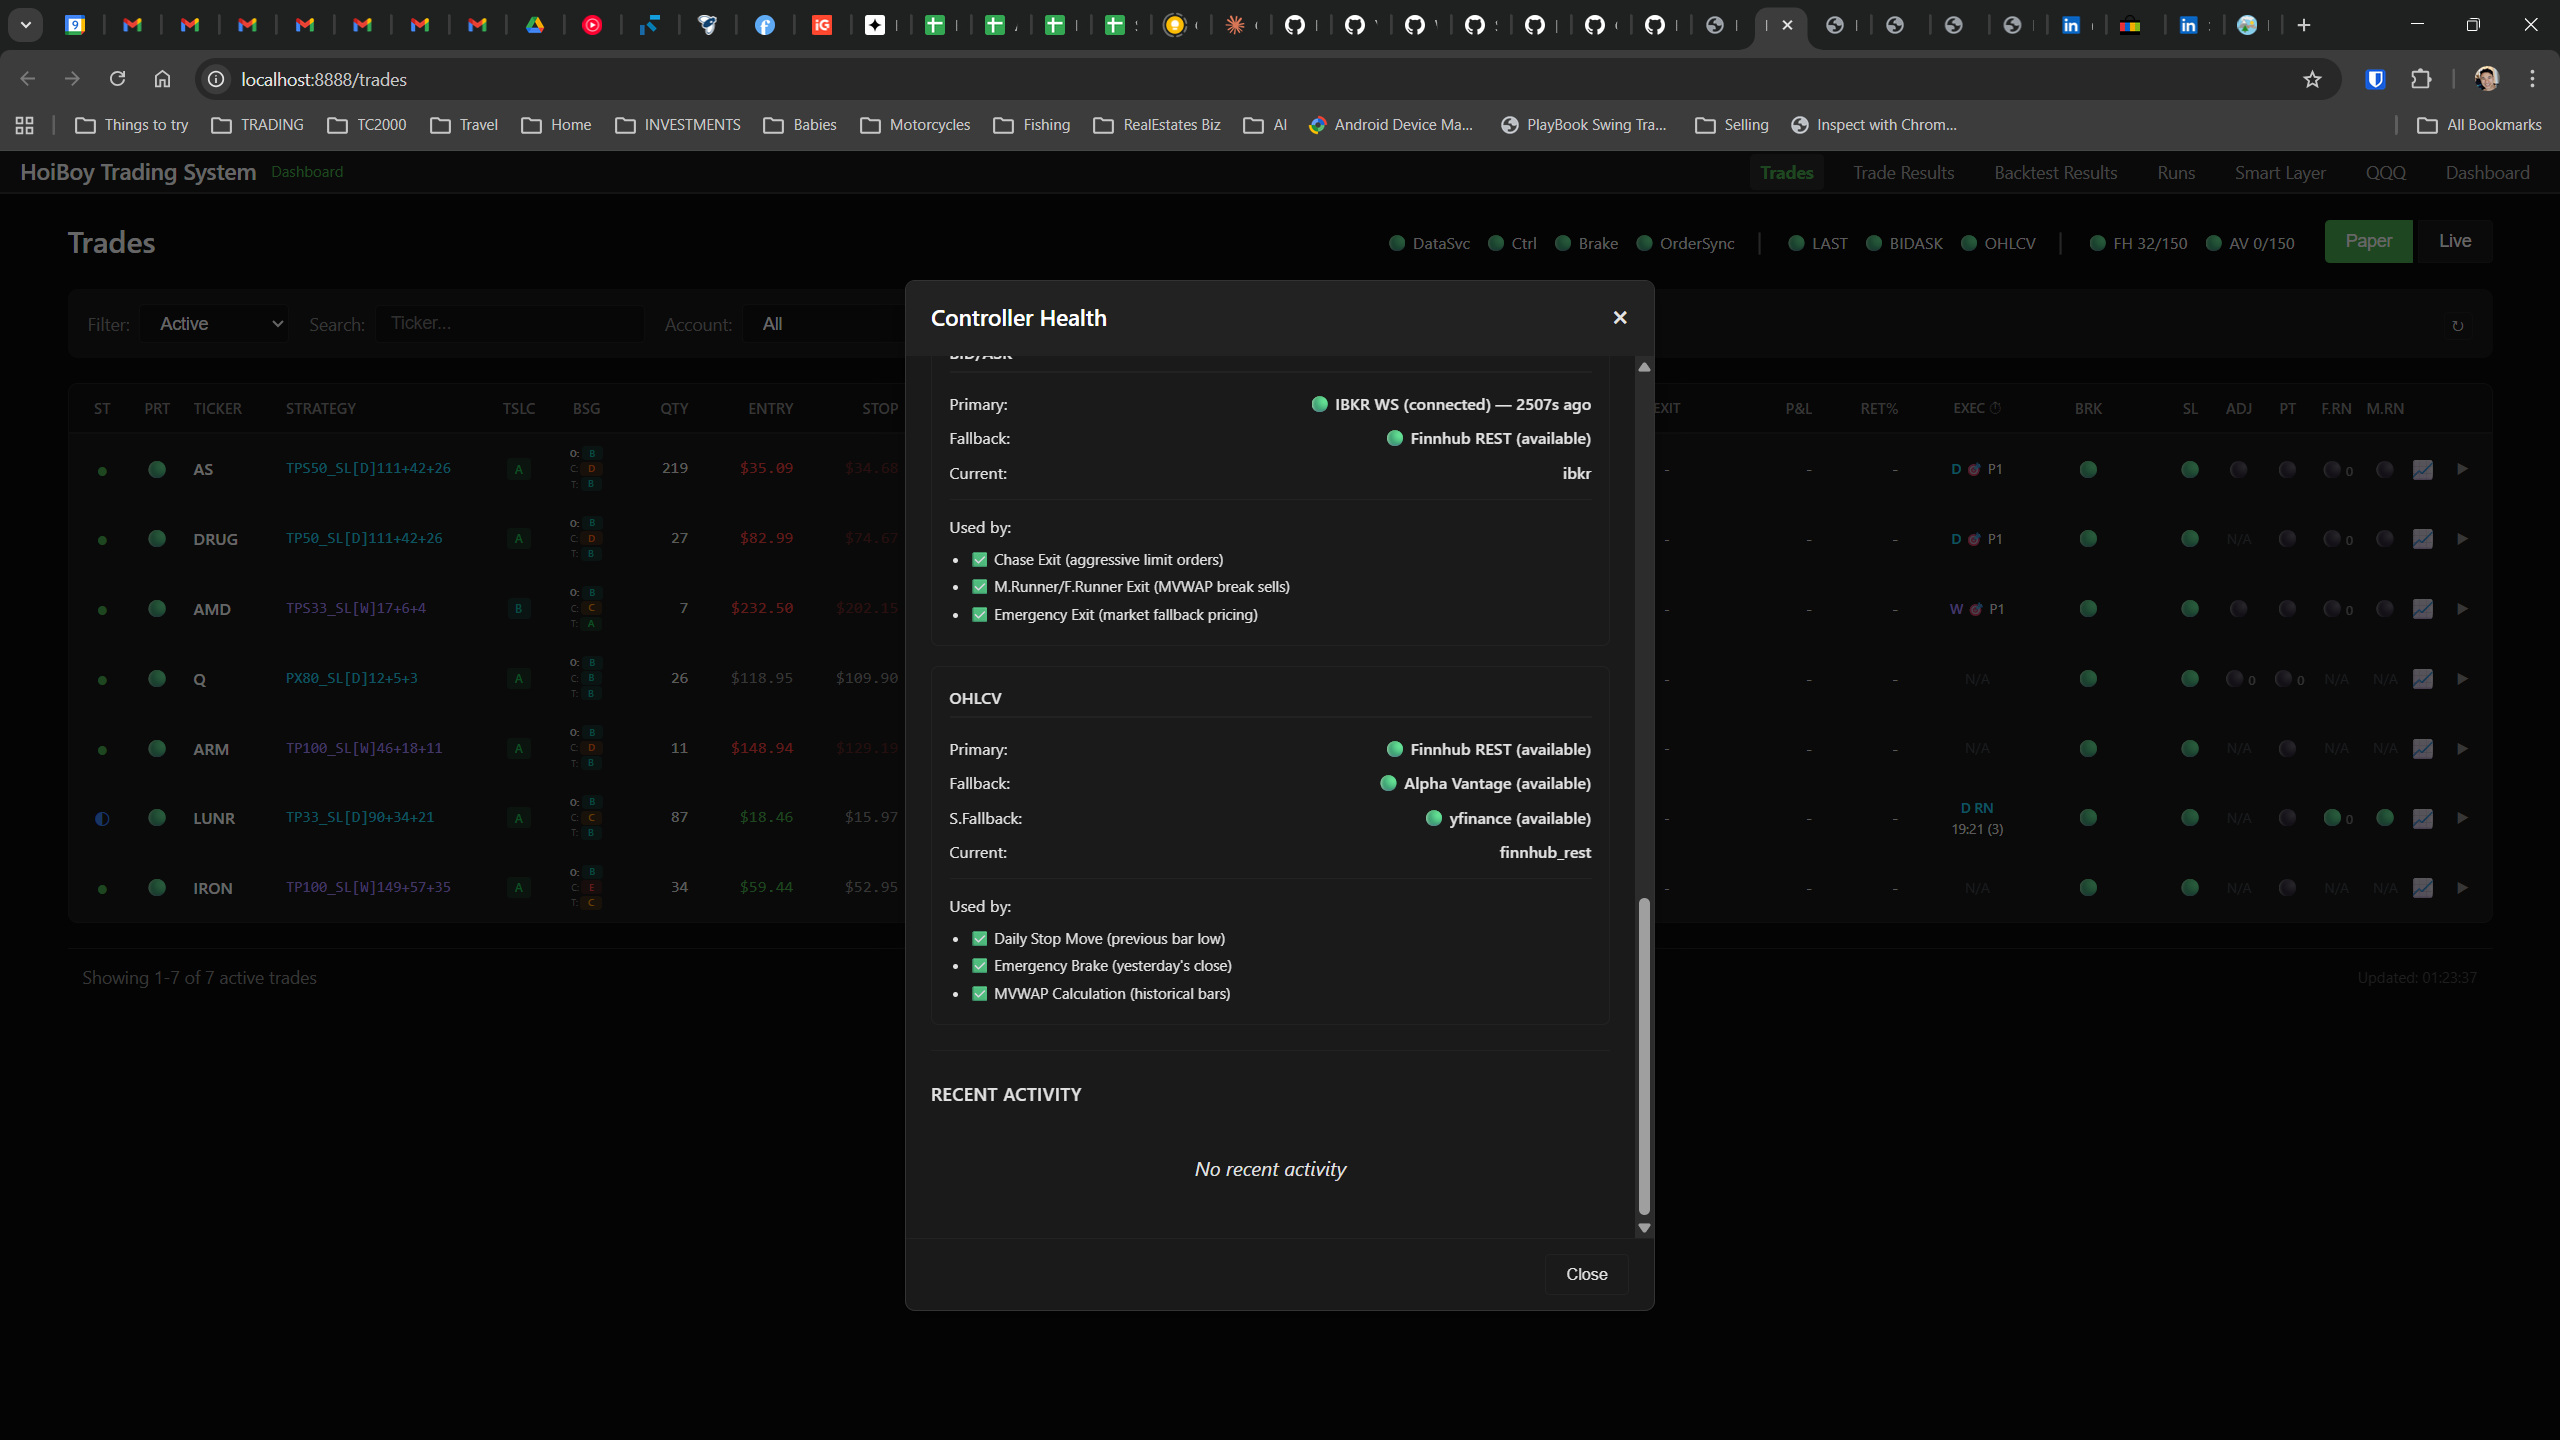The image size is (2560, 1440).
Task: Open the price chart icon for Q row
Action: [x=2422, y=679]
